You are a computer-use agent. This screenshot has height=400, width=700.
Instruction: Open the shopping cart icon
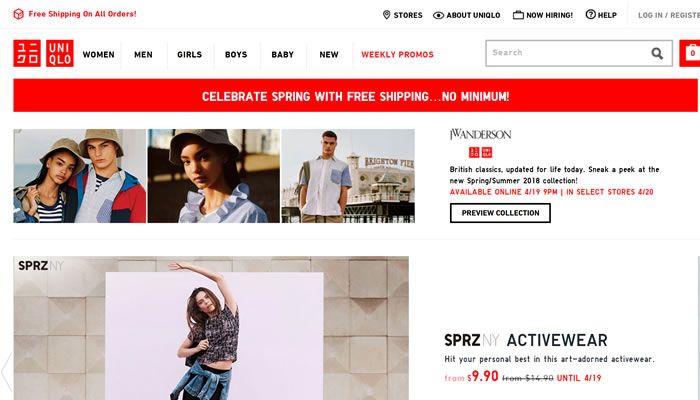(690, 53)
